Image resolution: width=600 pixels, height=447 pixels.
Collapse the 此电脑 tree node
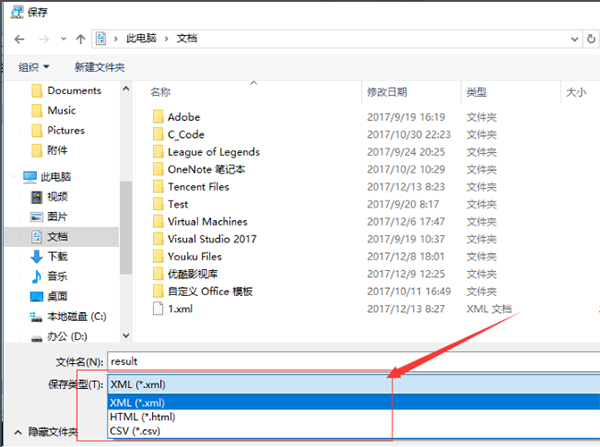coord(13,177)
